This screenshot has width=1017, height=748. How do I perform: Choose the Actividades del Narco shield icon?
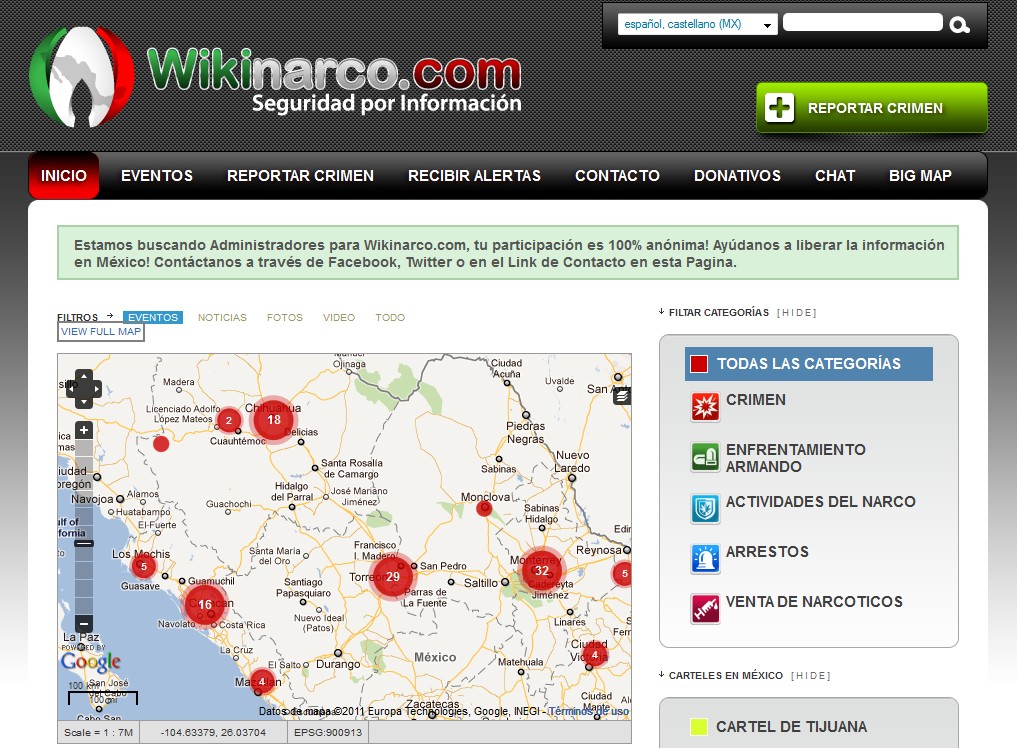click(x=705, y=509)
